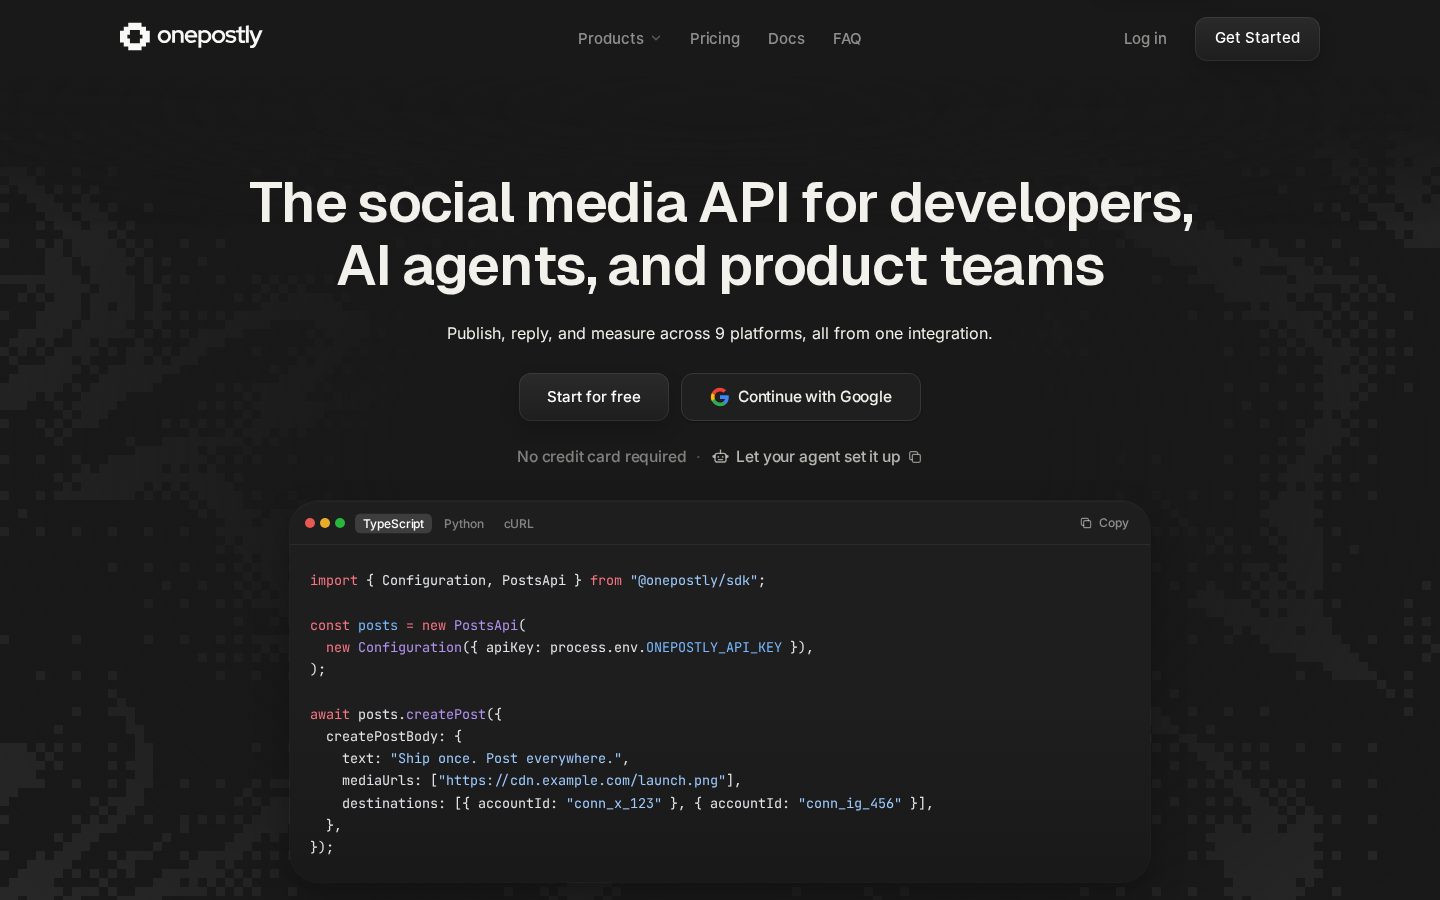
Task: Click the Copy code label
Action: pyautogui.click(x=1114, y=523)
